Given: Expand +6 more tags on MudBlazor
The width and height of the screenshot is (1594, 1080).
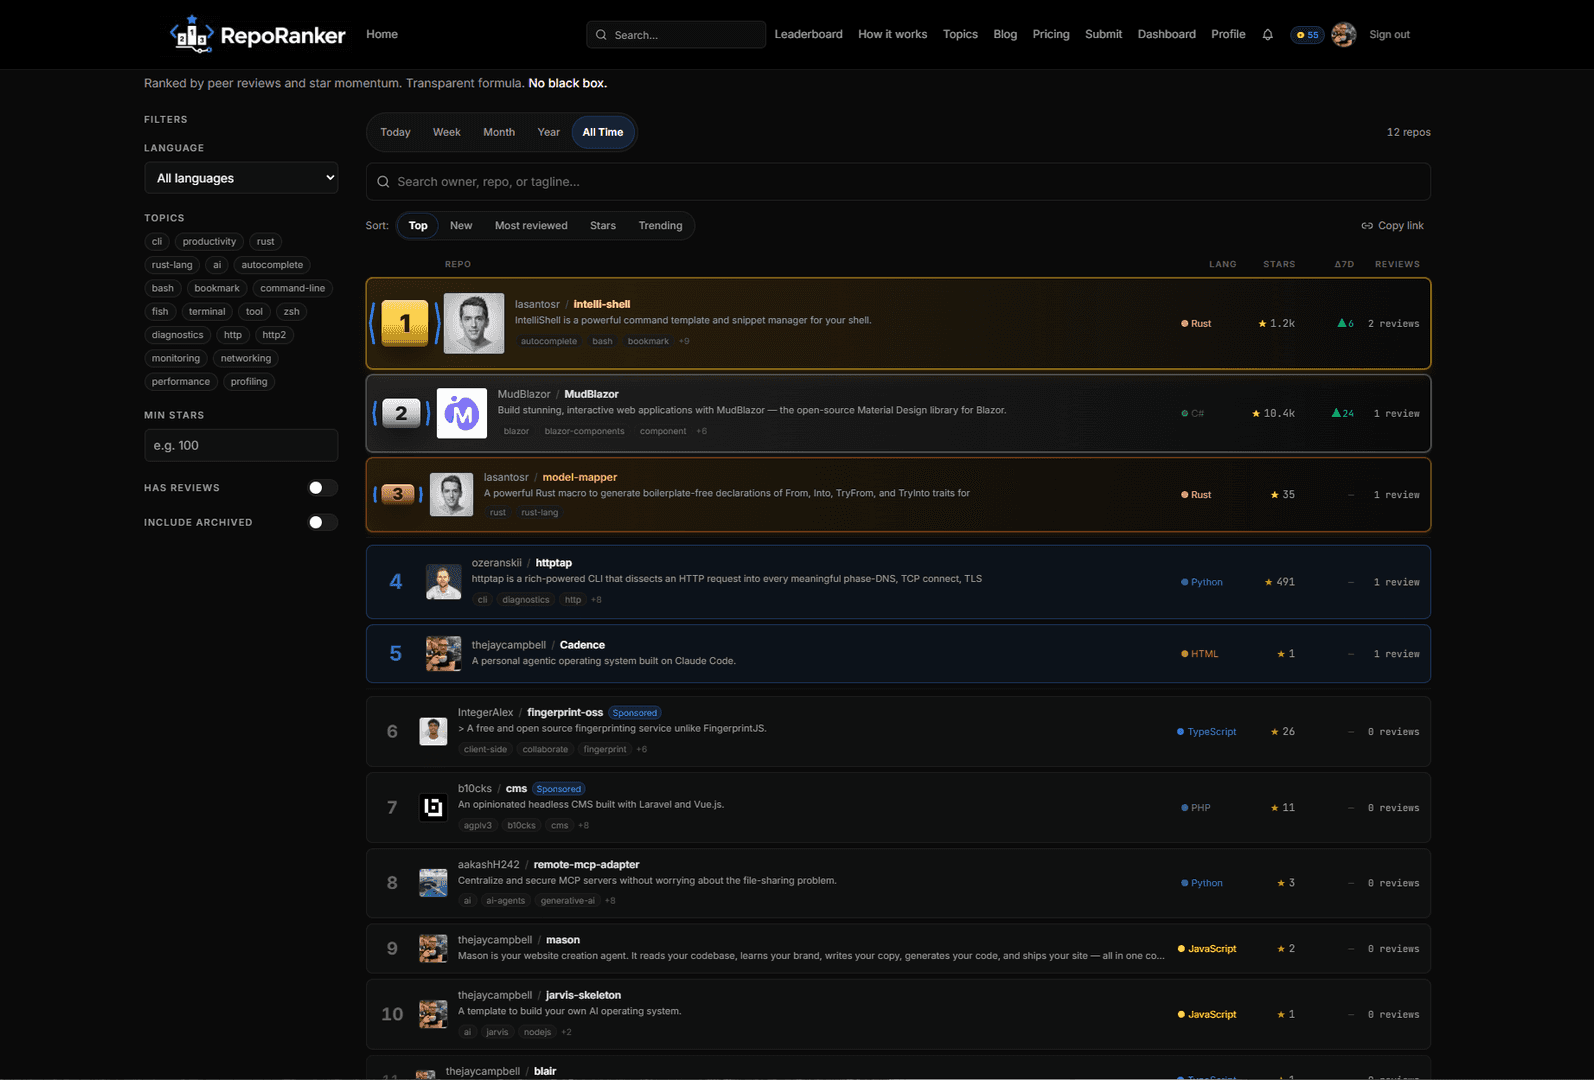Looking at the screenshot, I should click(701, 431).
